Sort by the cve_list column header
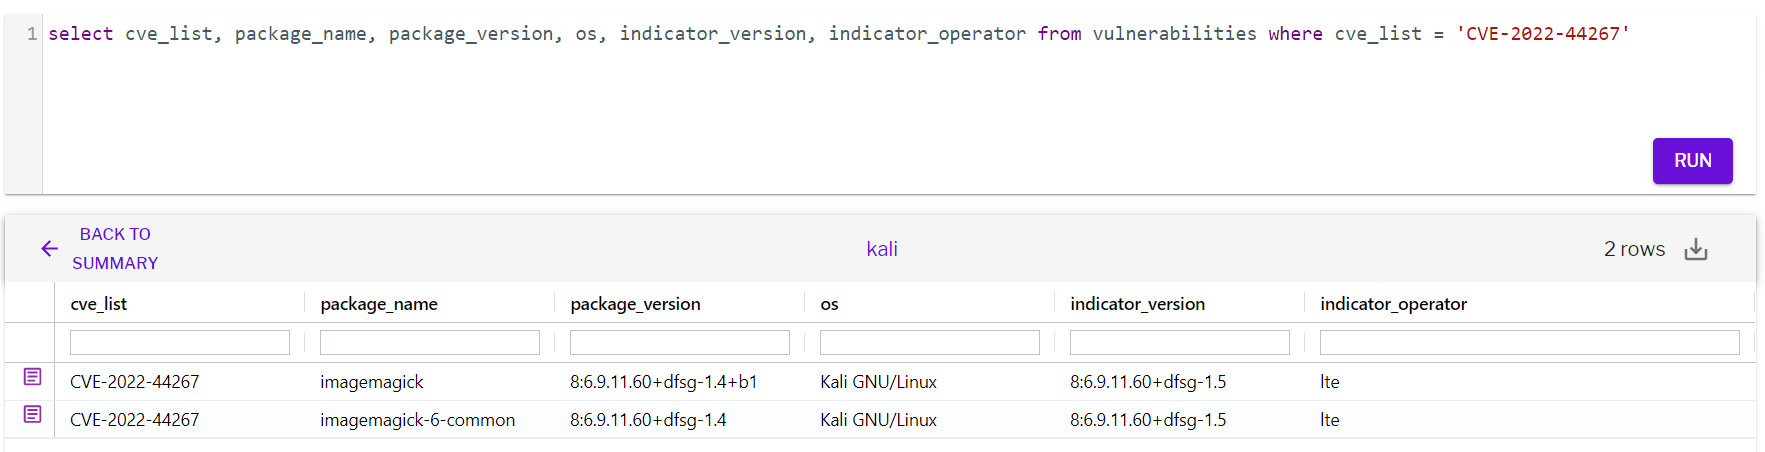The width and height of the screenshot is (1765, 452). (98, 304)
